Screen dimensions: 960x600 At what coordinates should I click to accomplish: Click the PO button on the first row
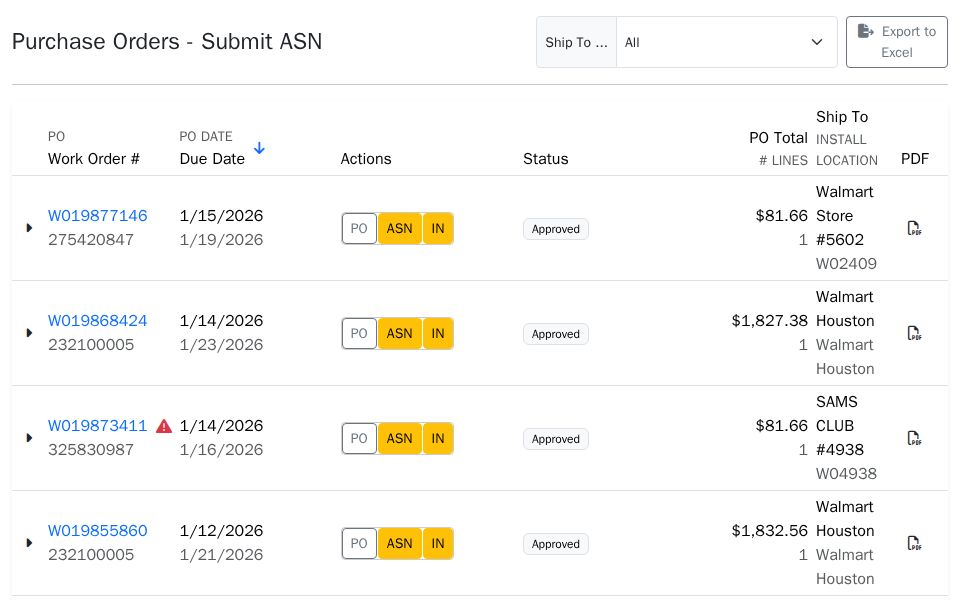[x=359, y=228]
